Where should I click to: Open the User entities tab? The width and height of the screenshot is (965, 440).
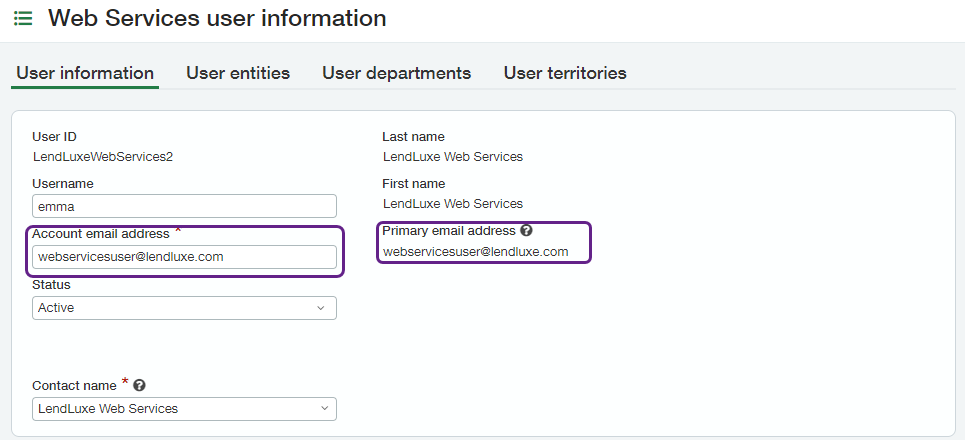pos(238,73)
